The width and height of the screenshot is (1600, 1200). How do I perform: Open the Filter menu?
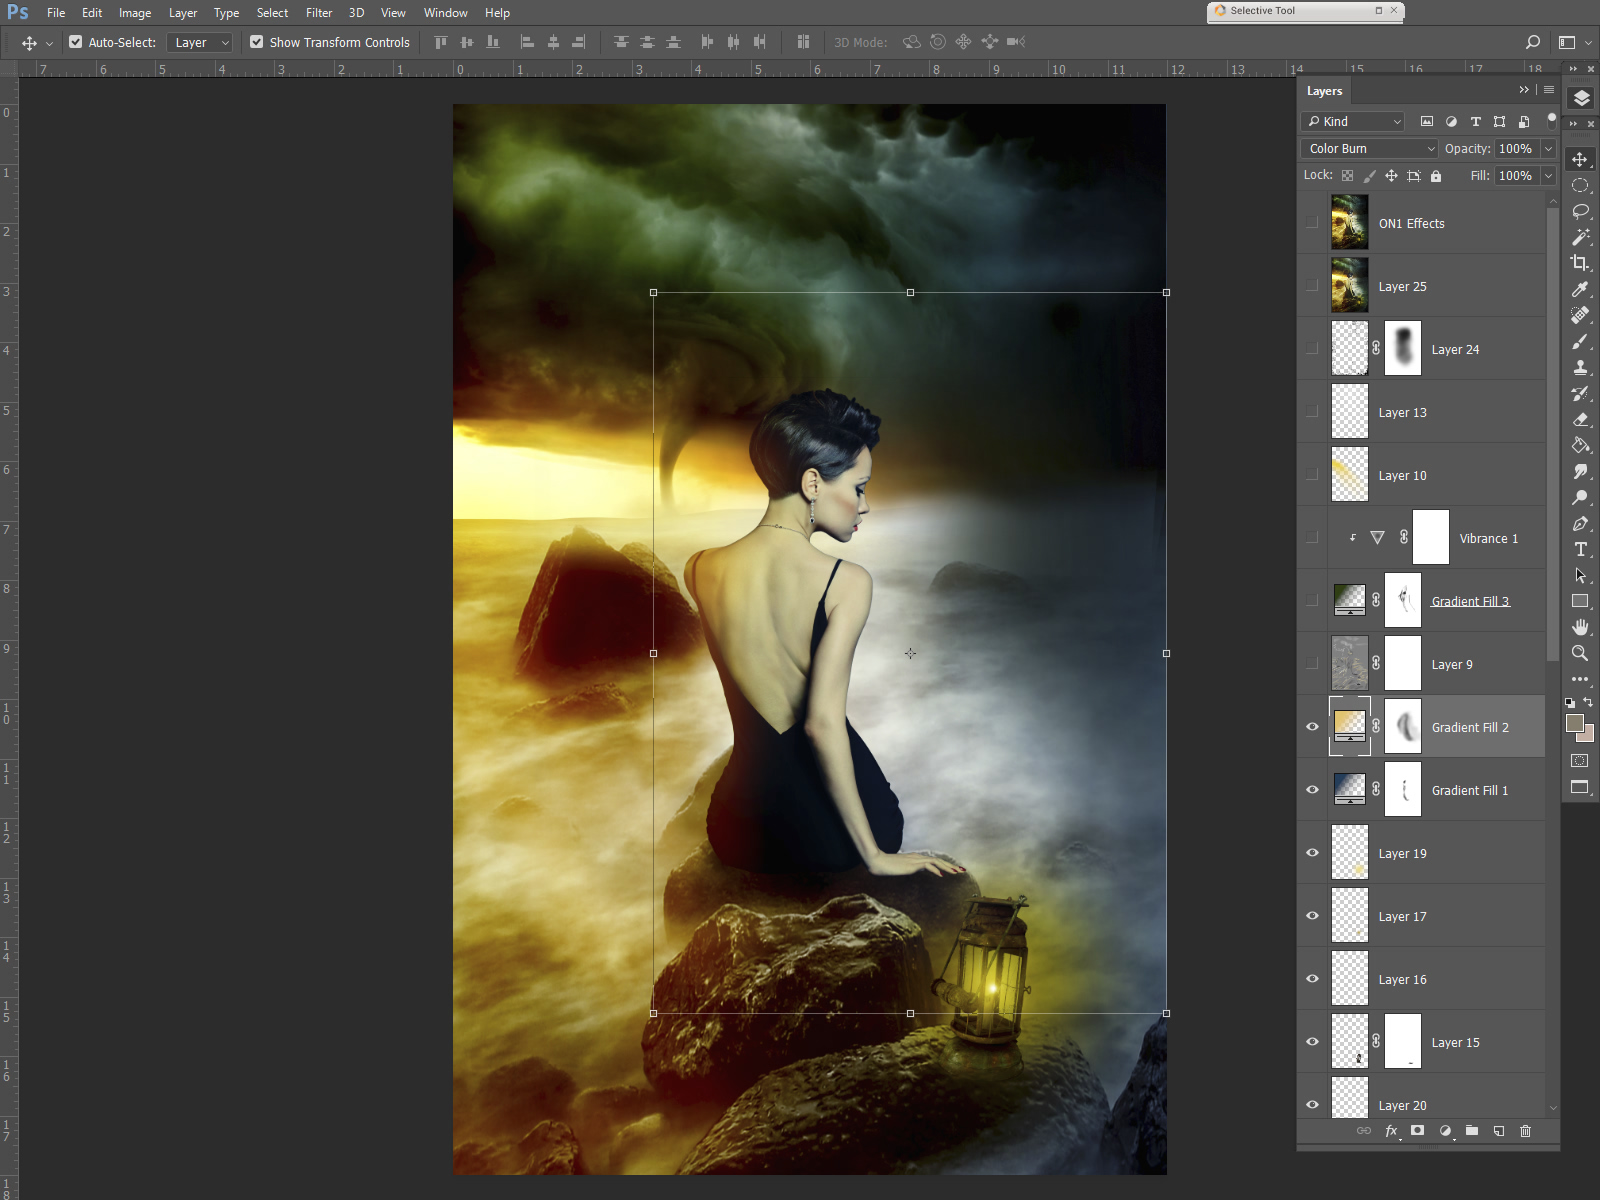coord(319,13)
